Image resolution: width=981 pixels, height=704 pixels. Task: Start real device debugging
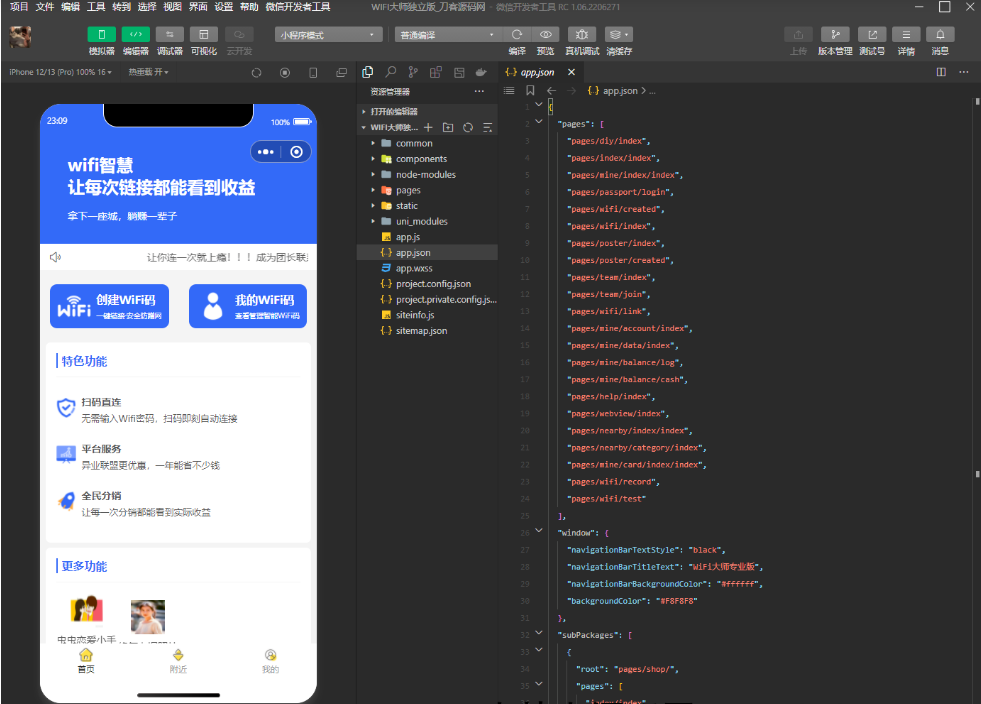[582, 34]
